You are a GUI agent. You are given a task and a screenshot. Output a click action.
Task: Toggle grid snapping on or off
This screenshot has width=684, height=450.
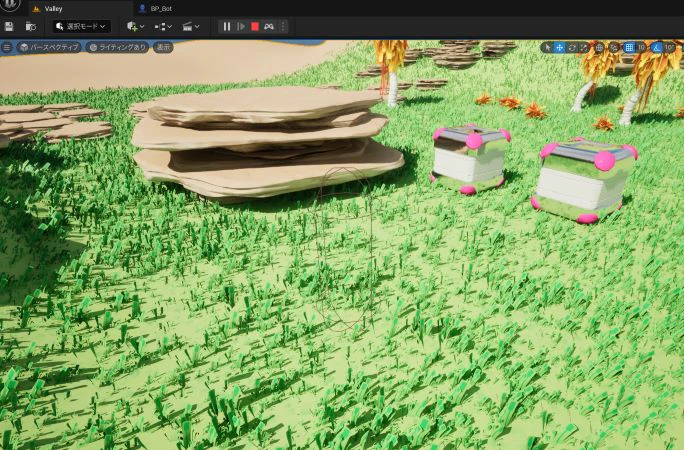click(629, 47)
